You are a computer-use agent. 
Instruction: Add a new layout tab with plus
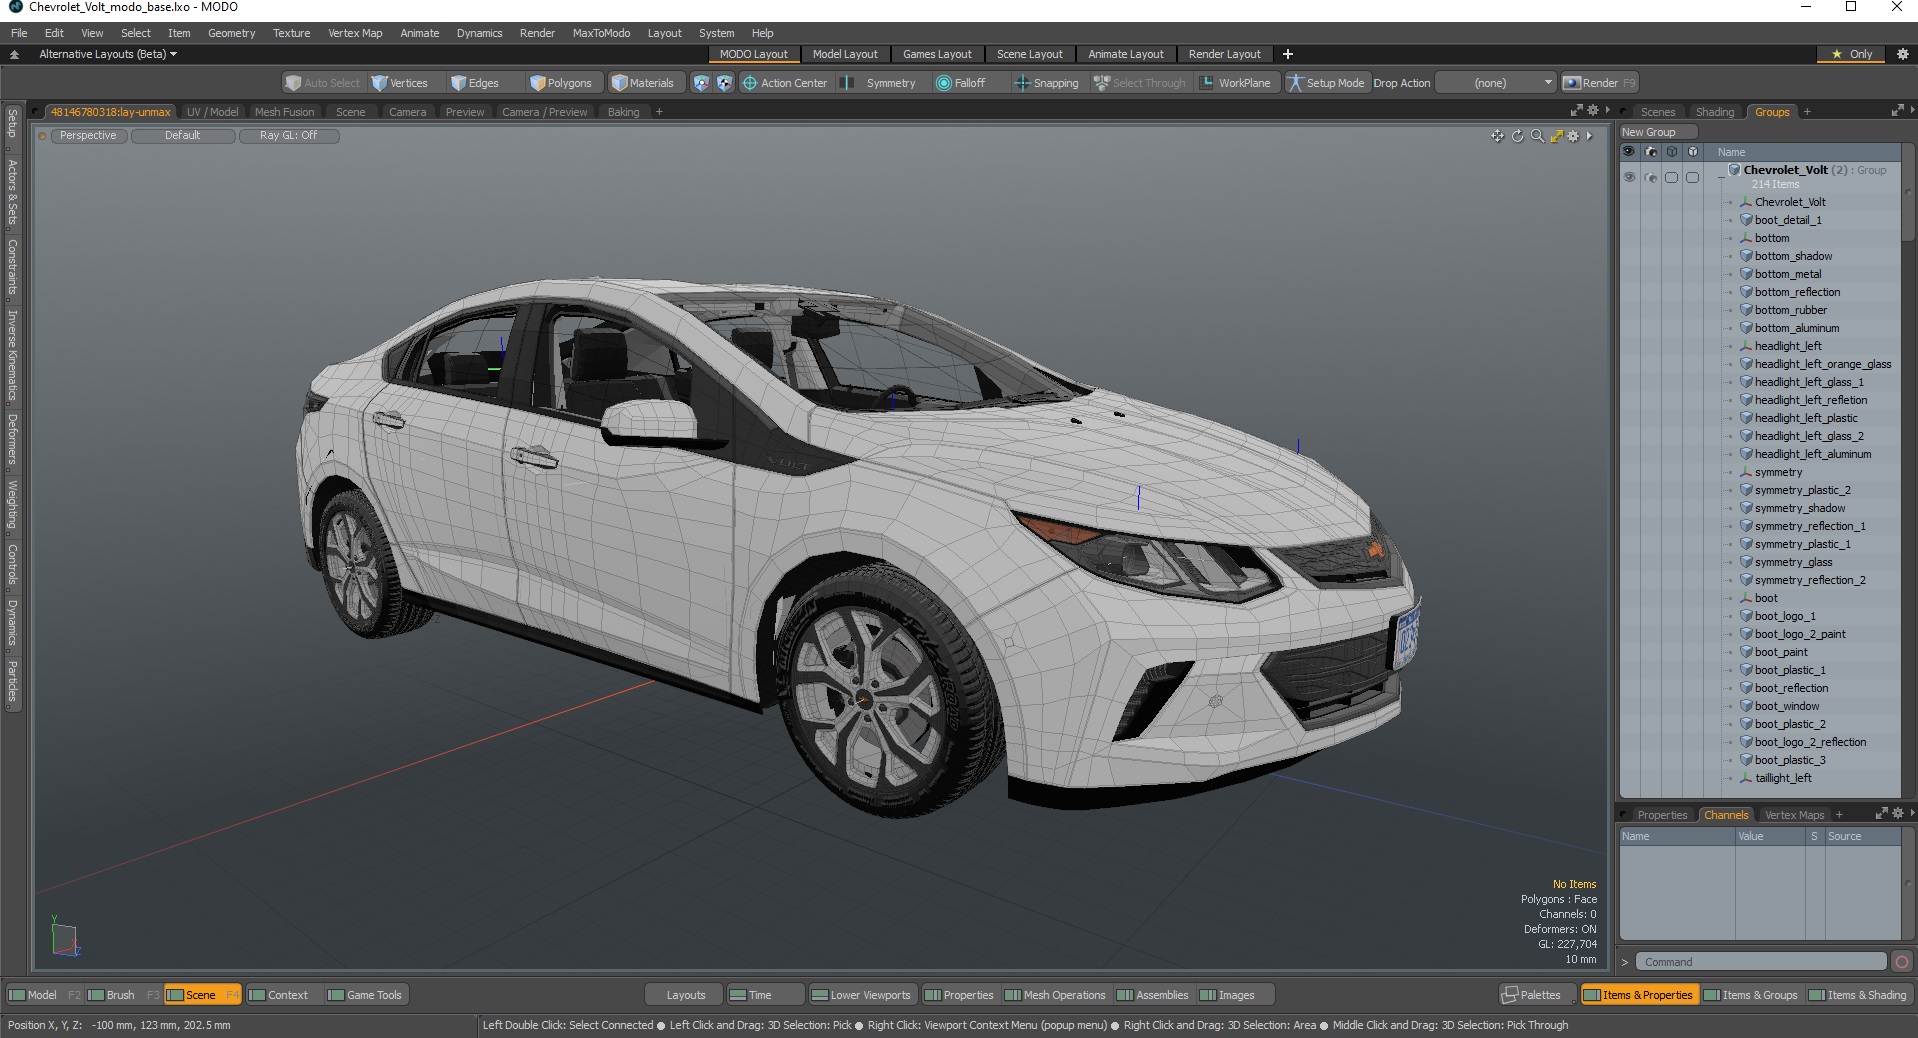(x=1288, y=54)
